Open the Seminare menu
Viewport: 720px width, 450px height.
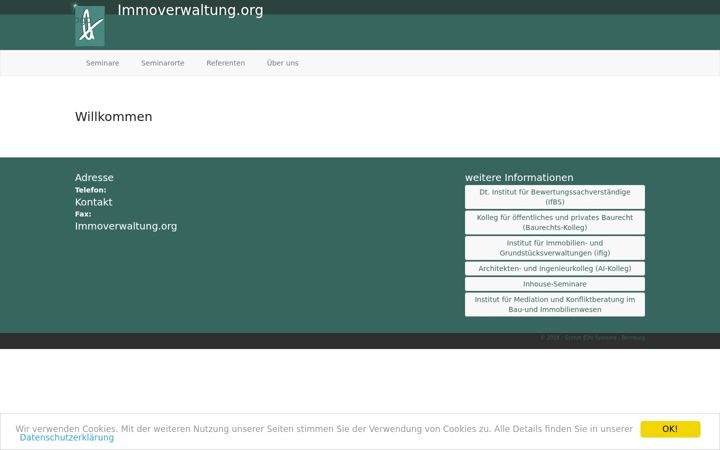[102, 63]
